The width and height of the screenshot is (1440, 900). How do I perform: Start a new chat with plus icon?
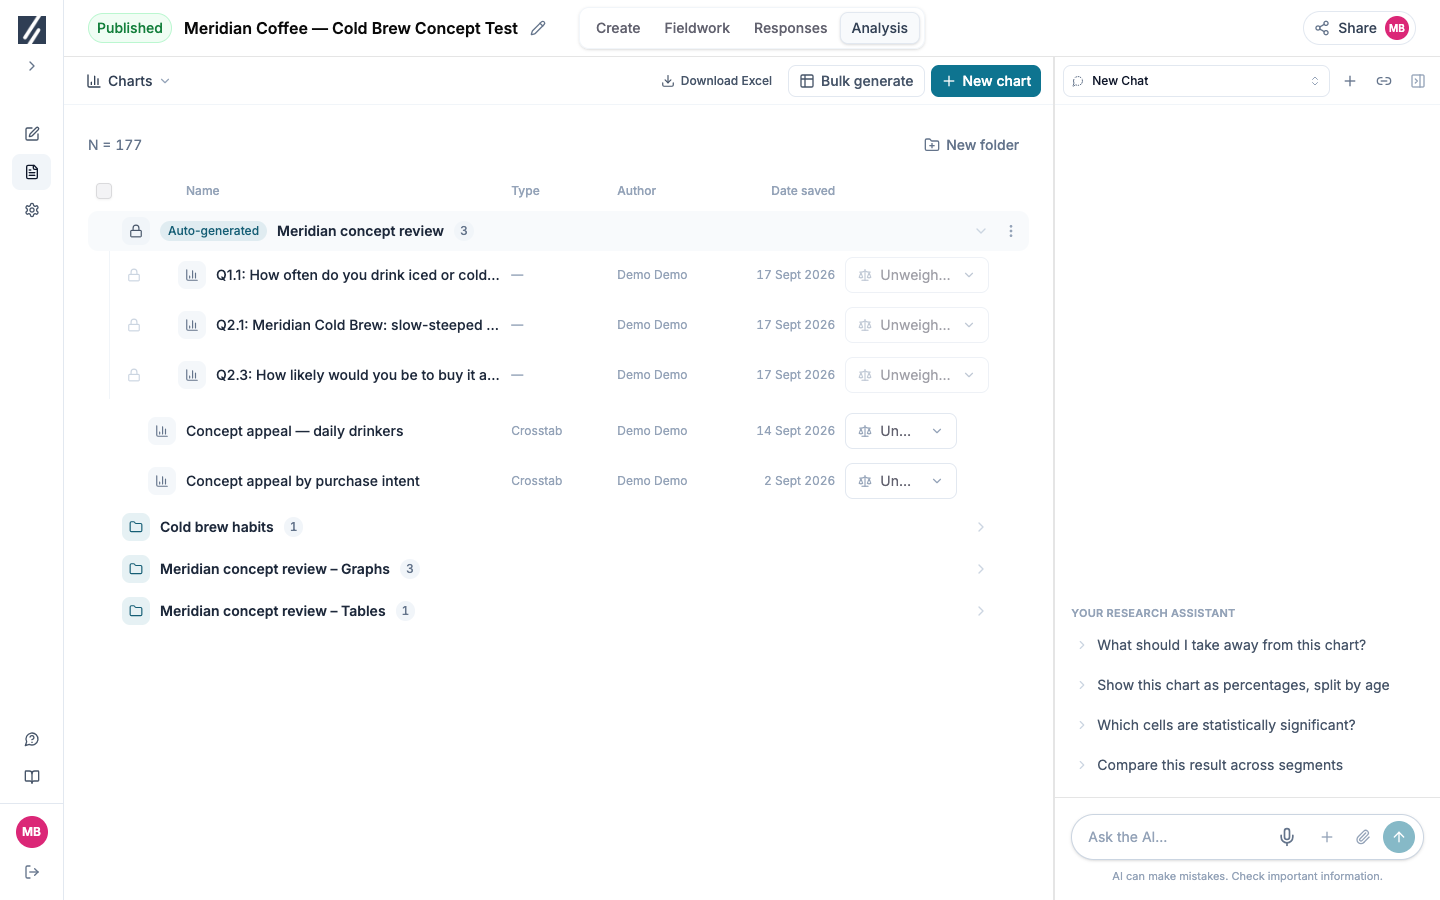1350,81
